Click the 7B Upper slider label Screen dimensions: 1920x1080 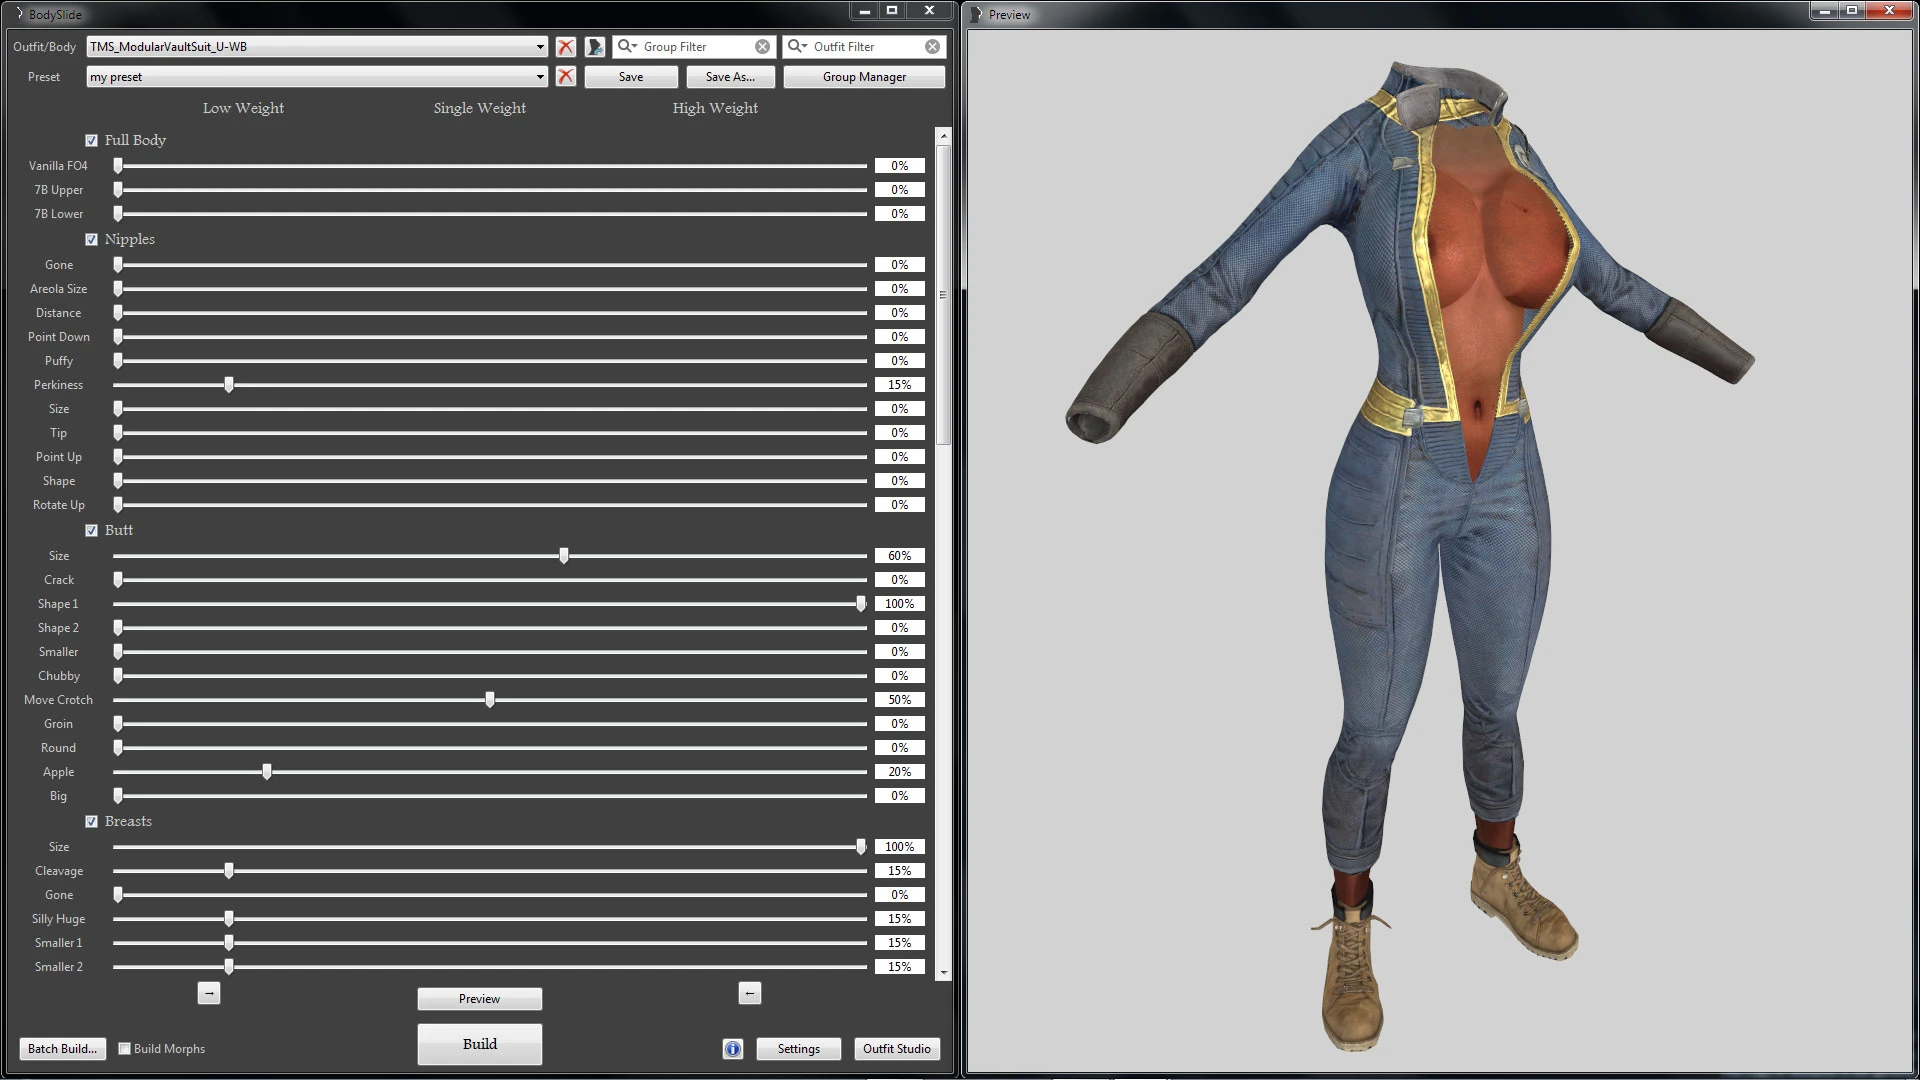tap(59, 190)
